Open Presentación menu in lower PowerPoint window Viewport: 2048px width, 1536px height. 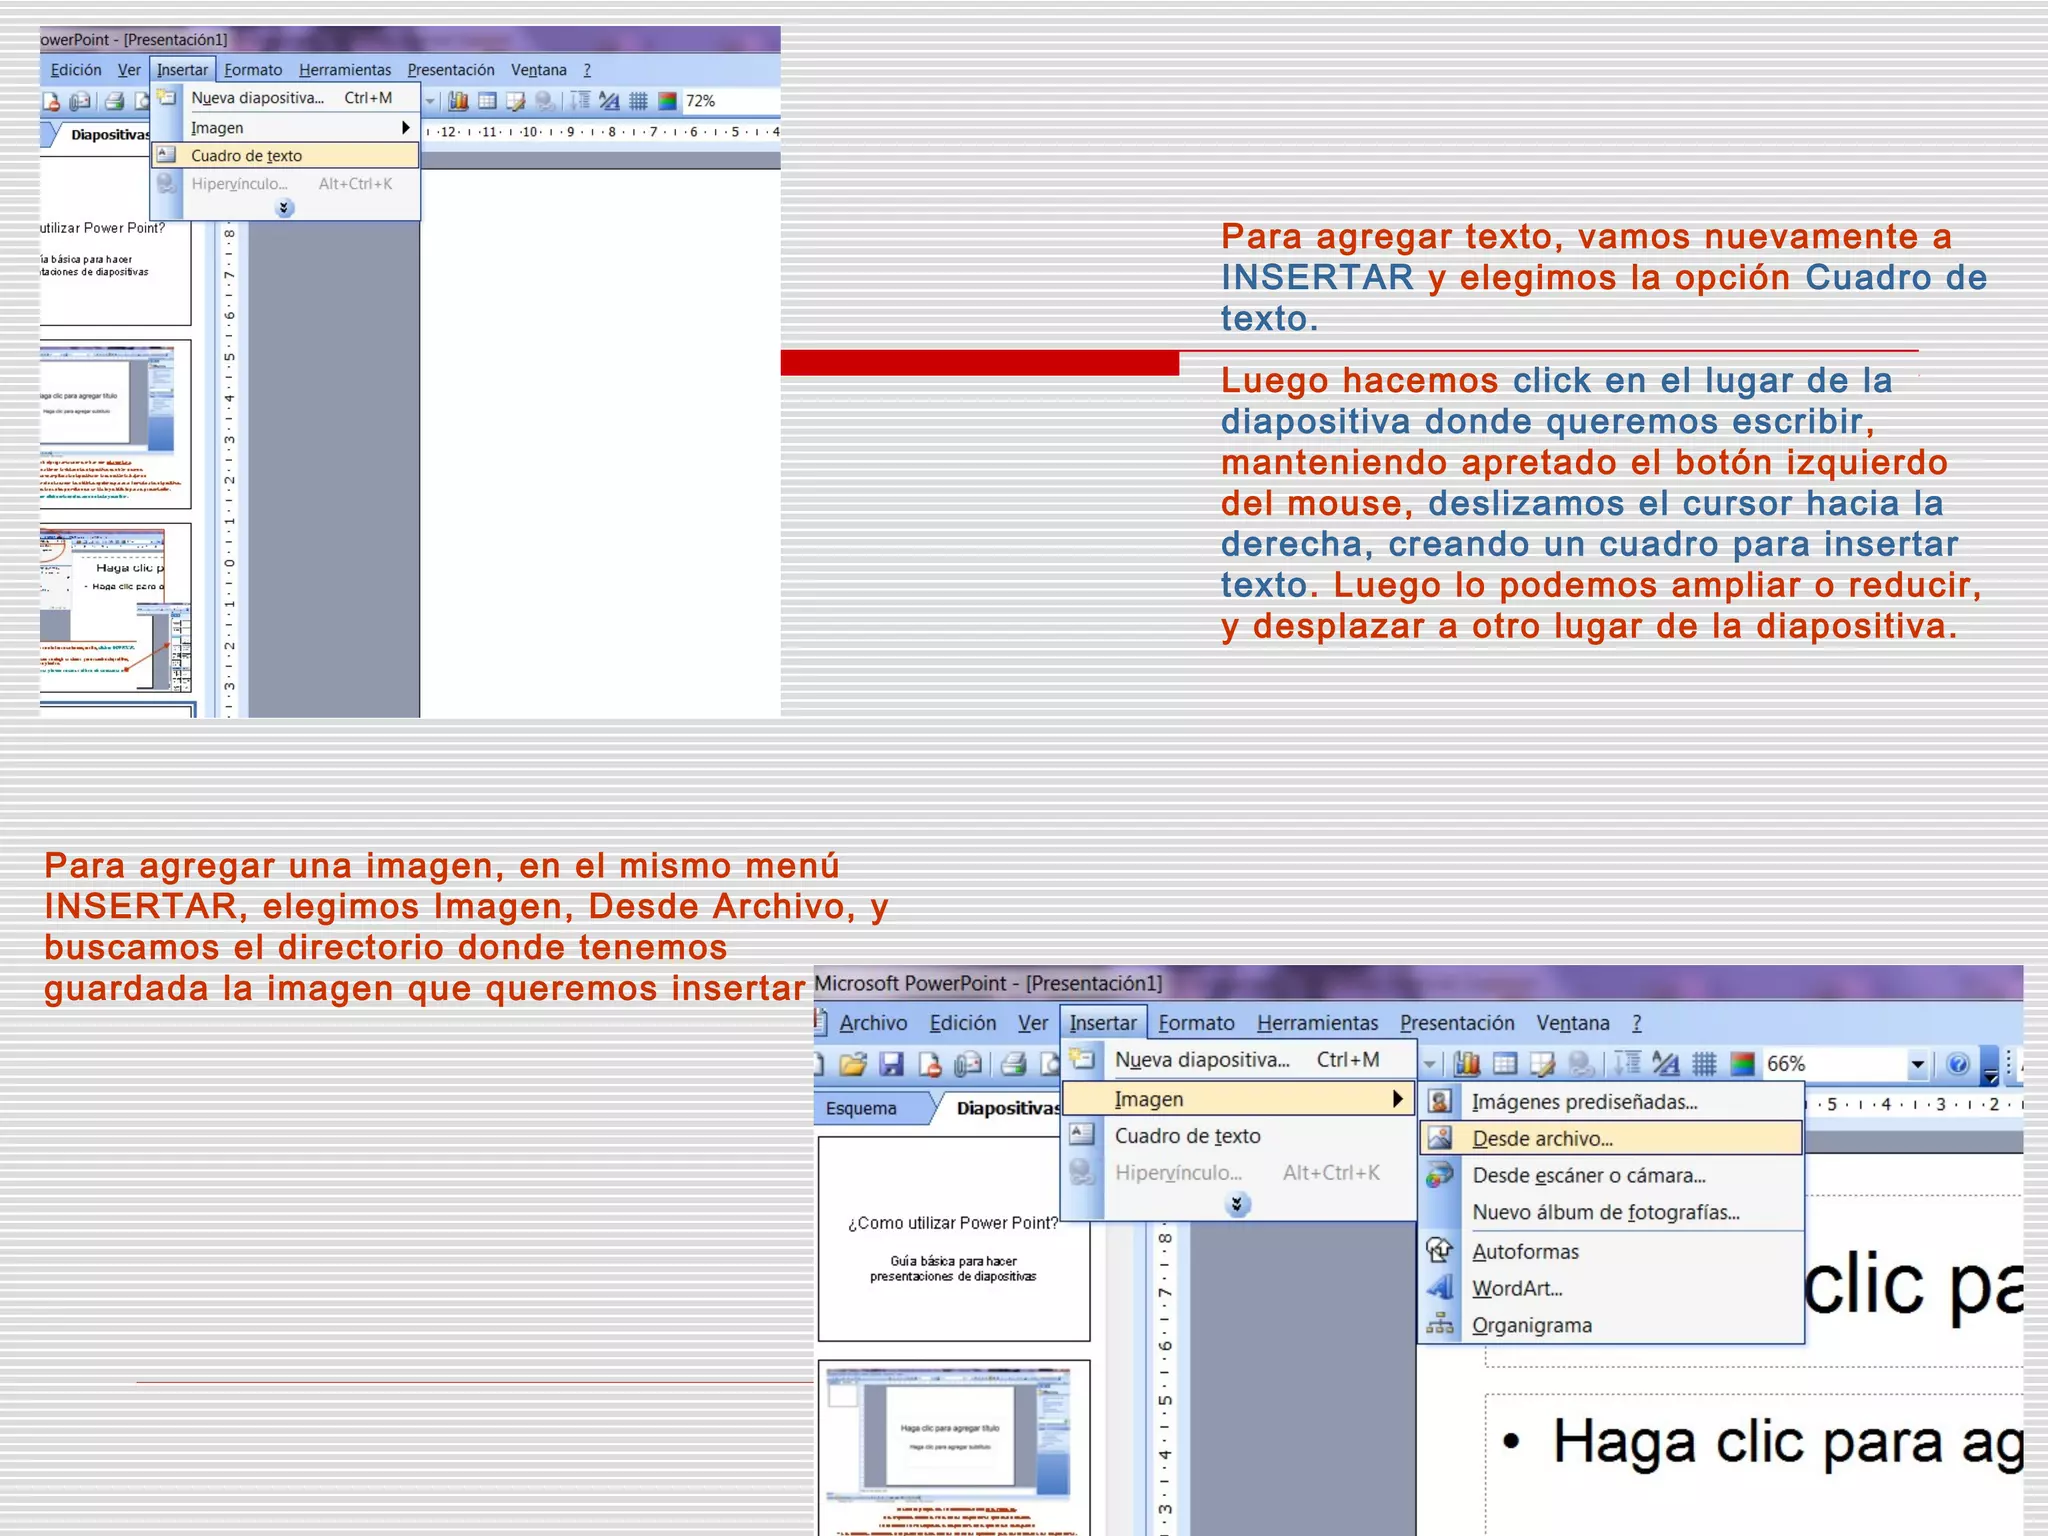1457,1023
